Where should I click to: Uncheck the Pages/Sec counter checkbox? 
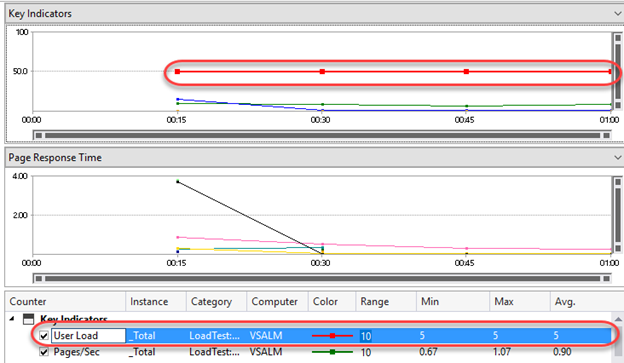44,352
